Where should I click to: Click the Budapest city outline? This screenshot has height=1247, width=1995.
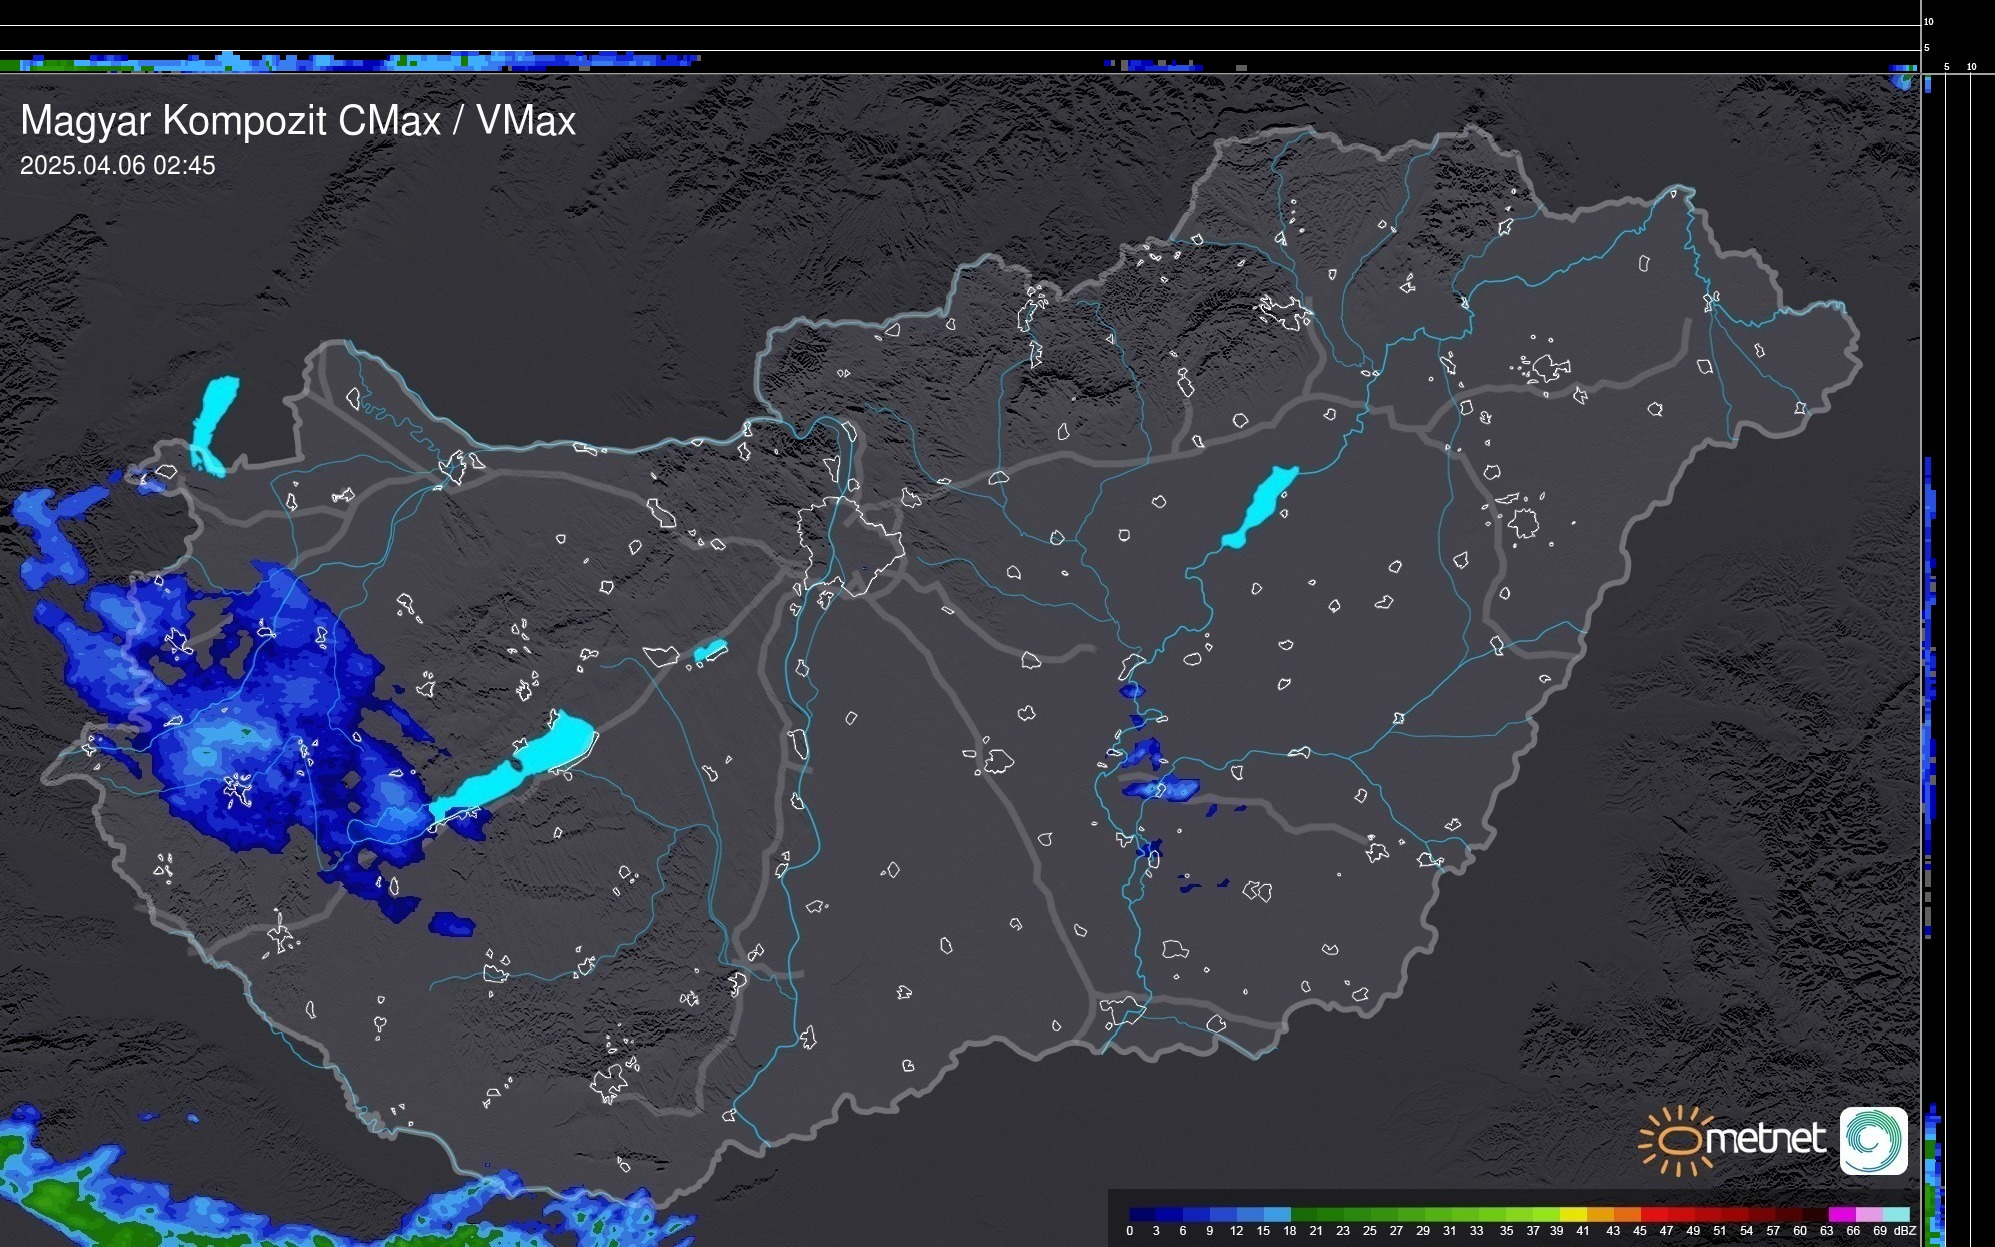tap(853, 545)
